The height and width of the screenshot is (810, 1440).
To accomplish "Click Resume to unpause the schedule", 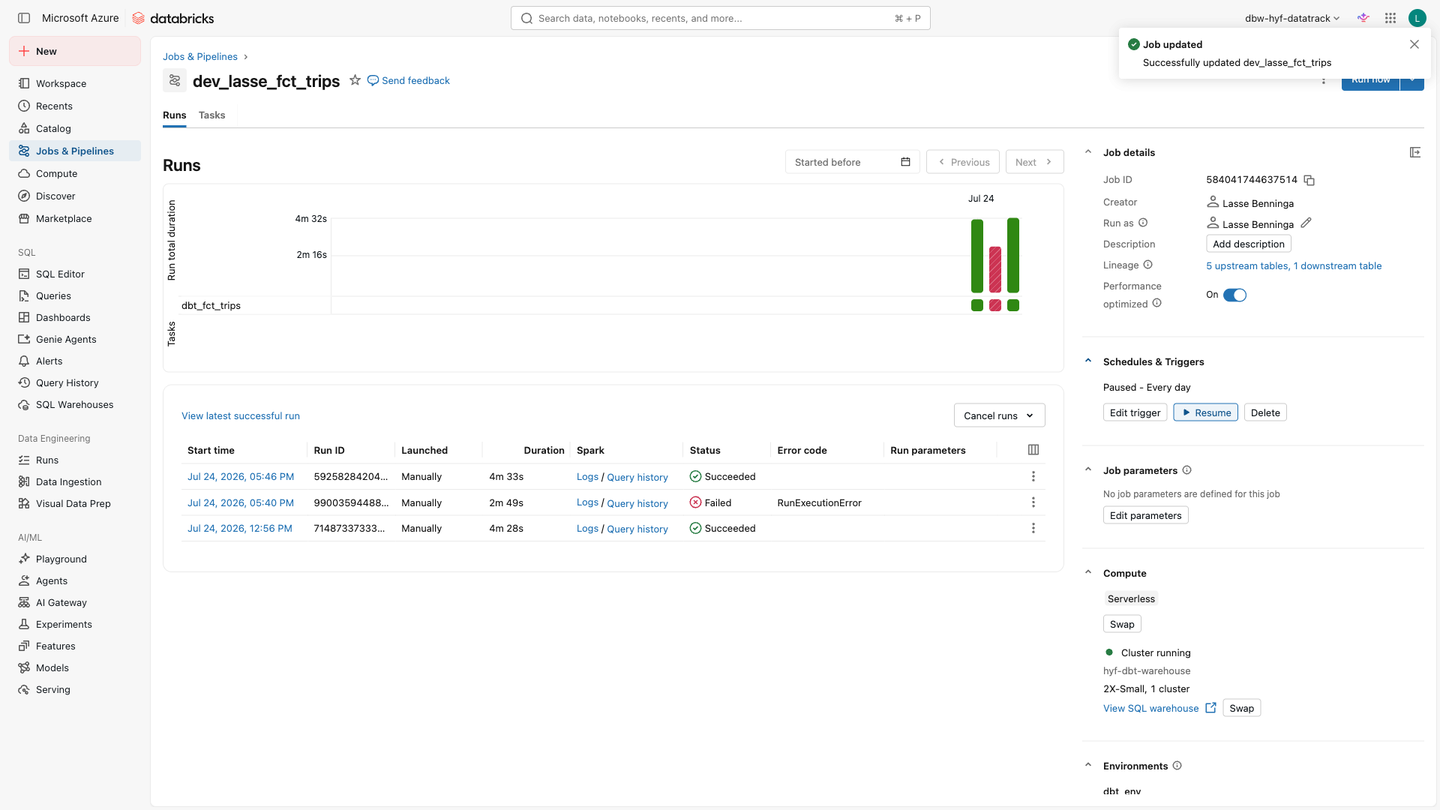I will pyautogui.click(x=1206, y=413).
